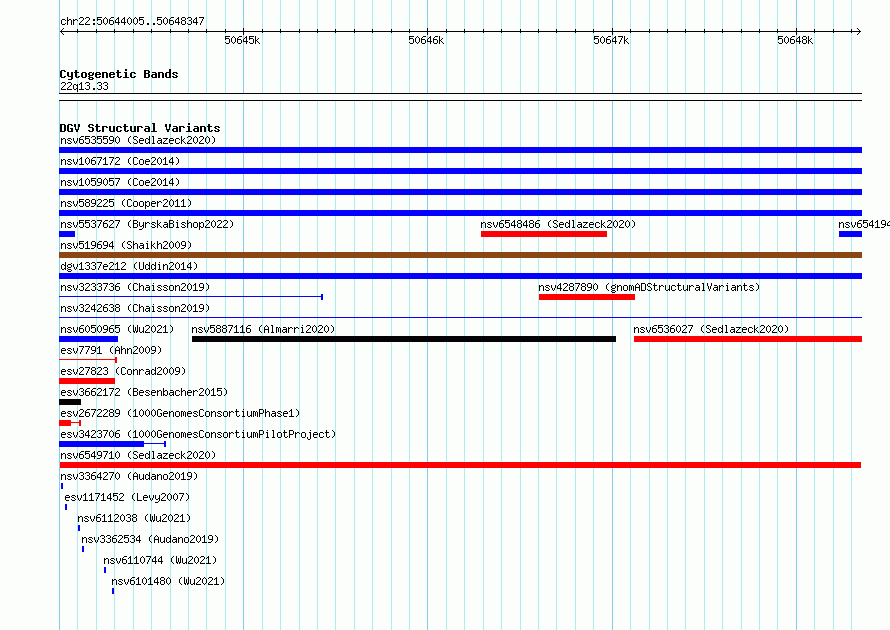Open the nsv519694 (Shaikh2009) label
The height and width of the screenshot is (630, 890).
[x=126, y=245]
